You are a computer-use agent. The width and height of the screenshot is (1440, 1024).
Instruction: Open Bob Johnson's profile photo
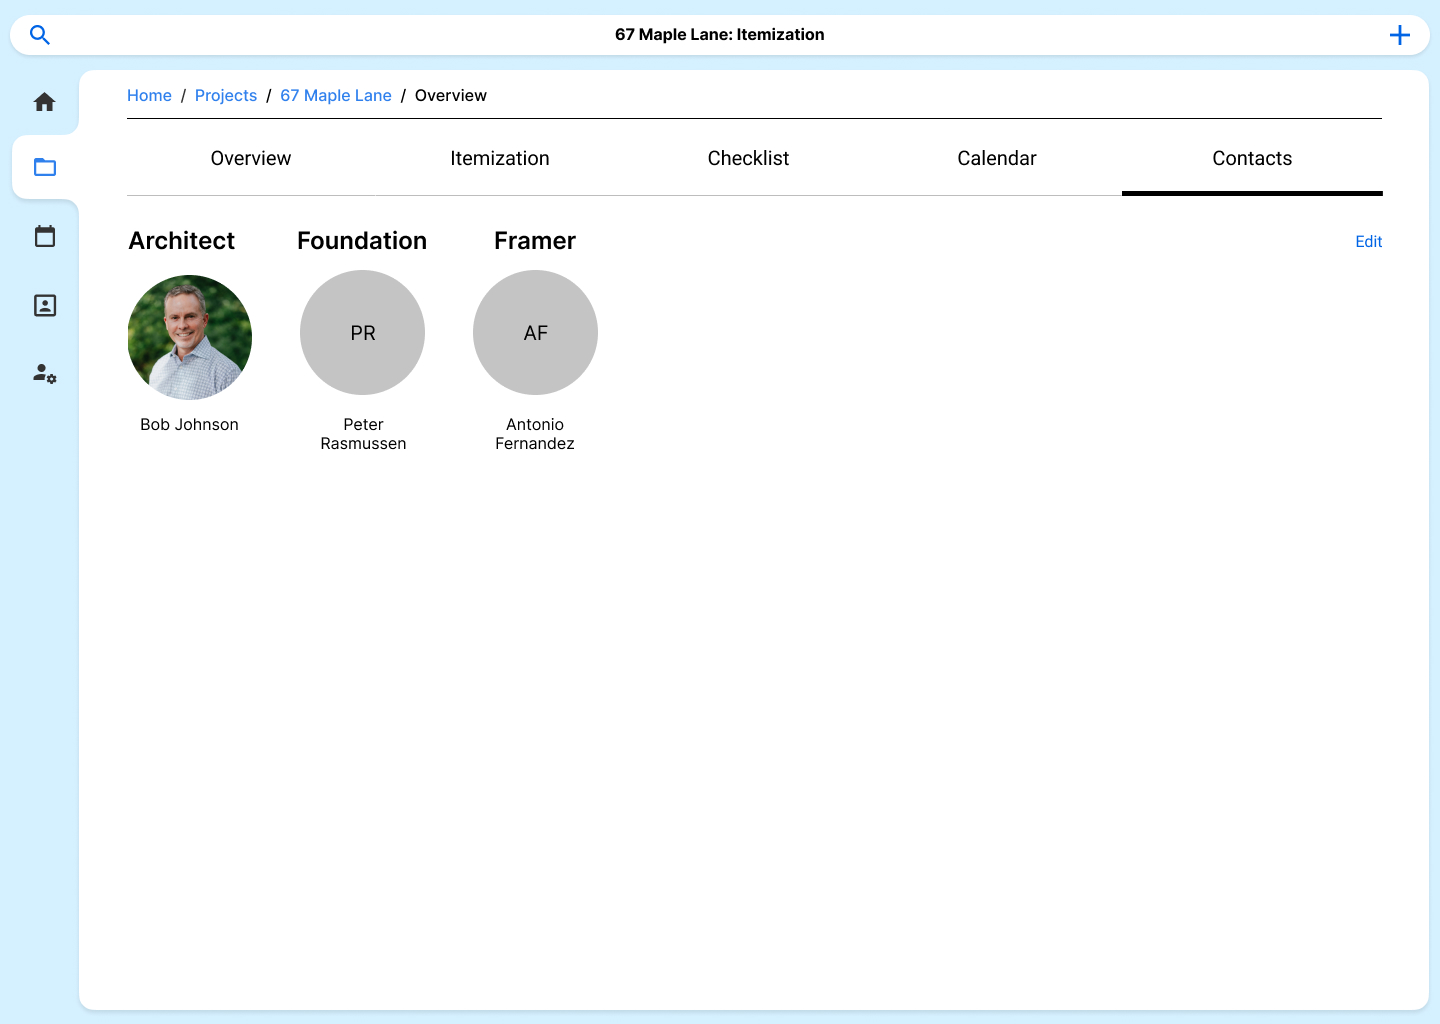pos(190,337)
